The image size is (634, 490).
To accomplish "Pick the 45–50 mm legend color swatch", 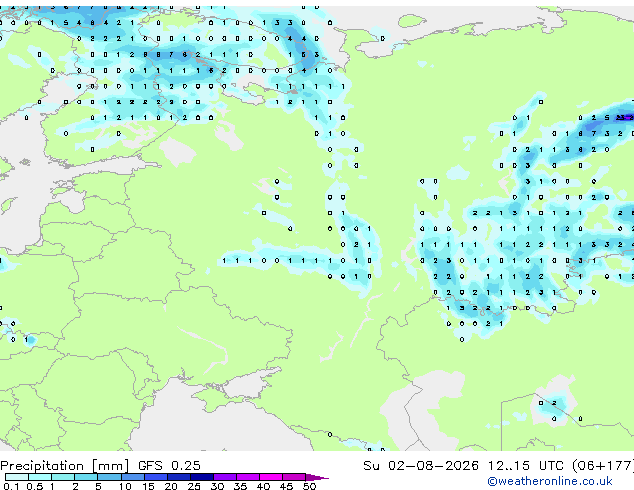I will [x=294, y=477].
